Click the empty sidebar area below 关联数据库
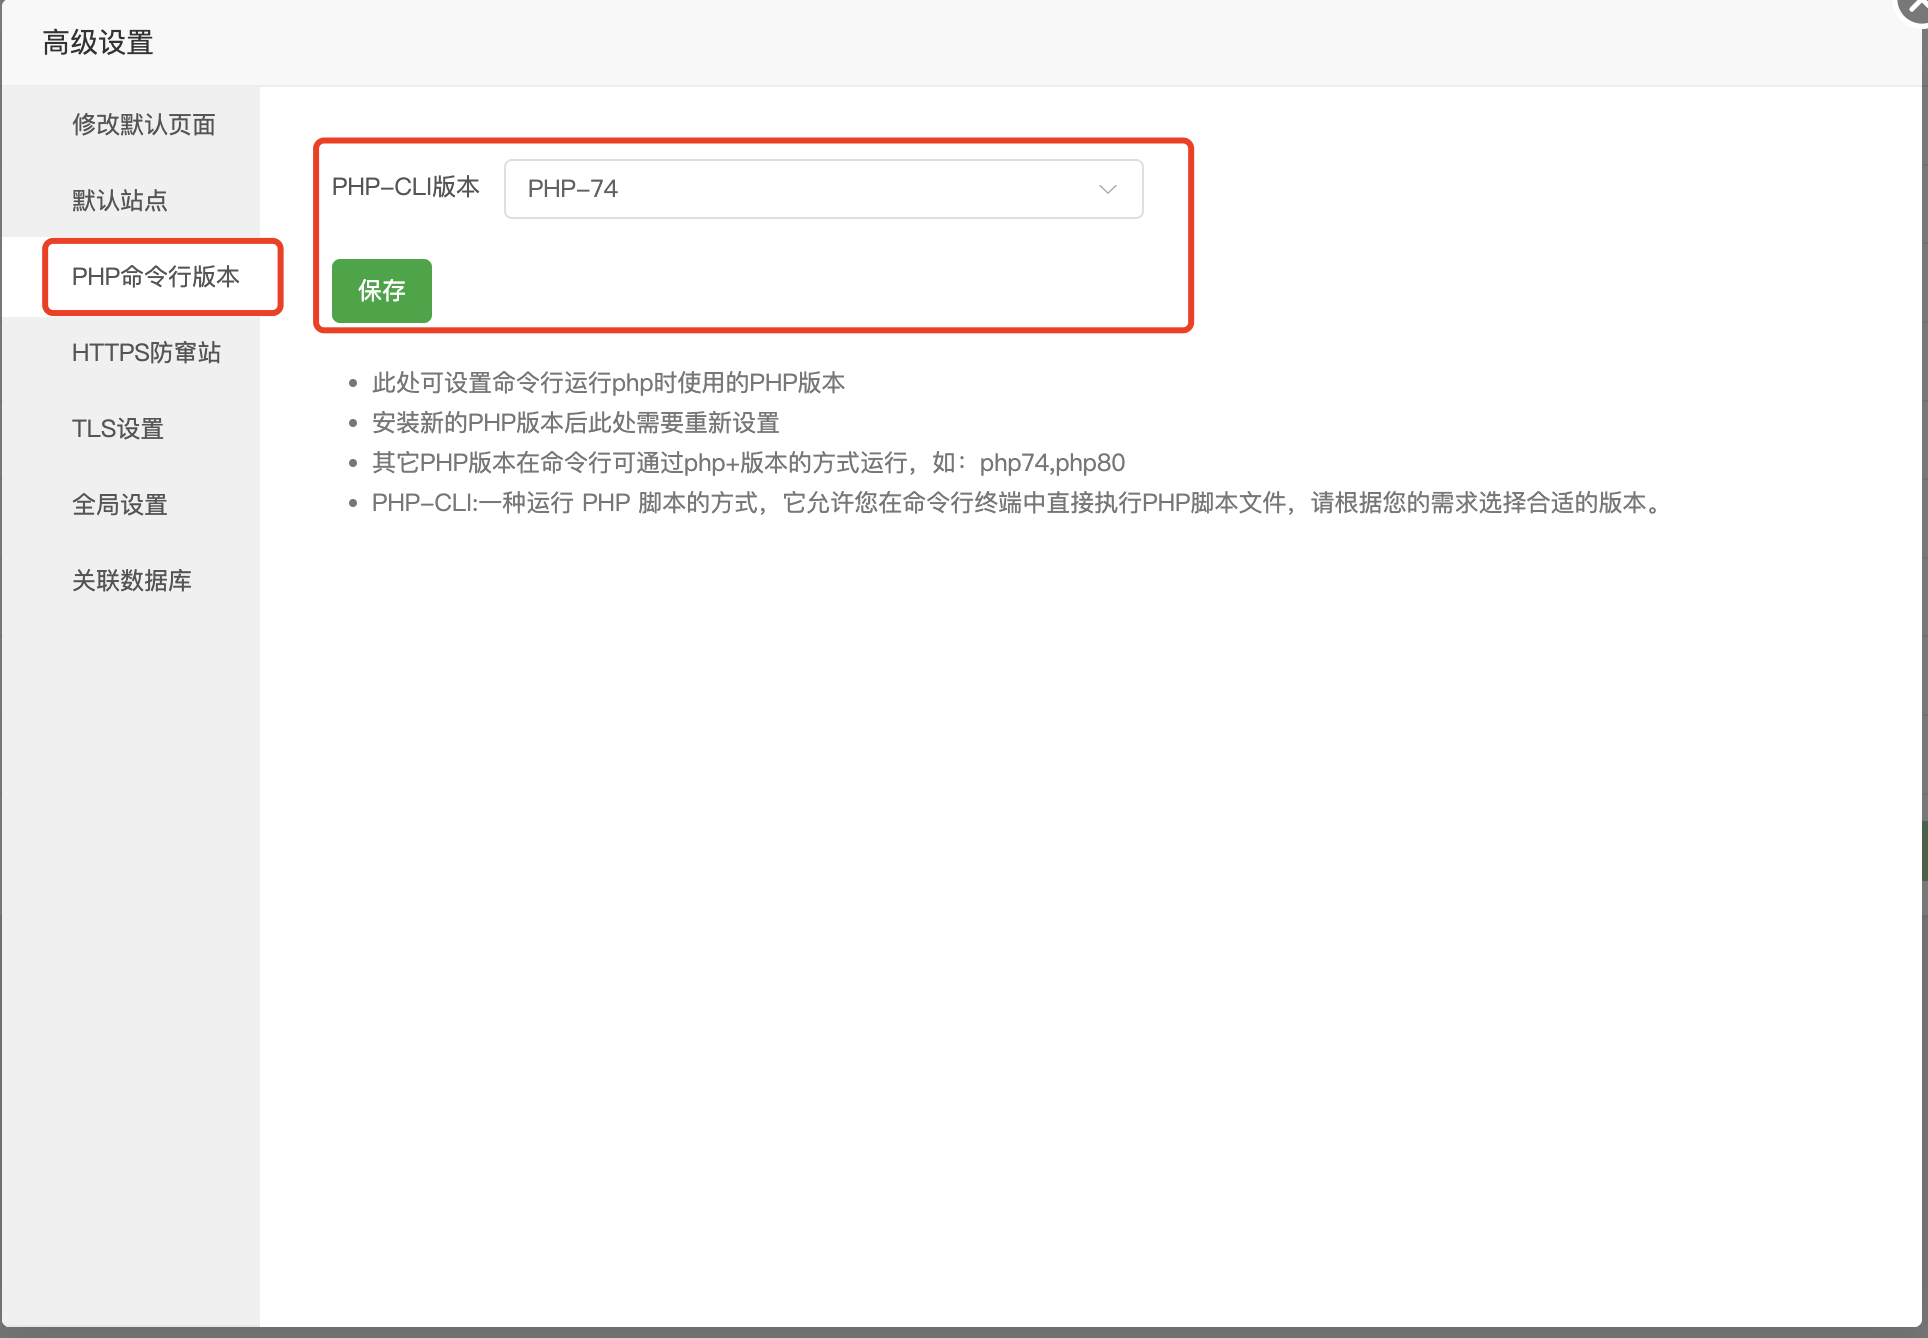The width and height of the screenshot is (1928, 1338). pyautogui.click(x=130, y=900)
